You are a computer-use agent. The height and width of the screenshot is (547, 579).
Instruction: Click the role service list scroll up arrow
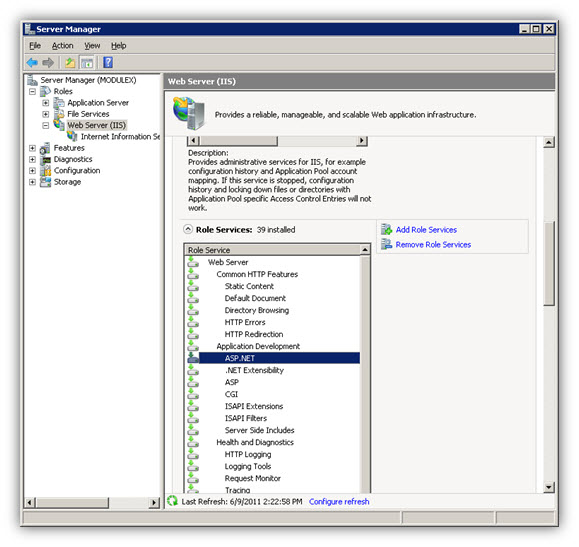pyautogui.click(x=365, y=250)
